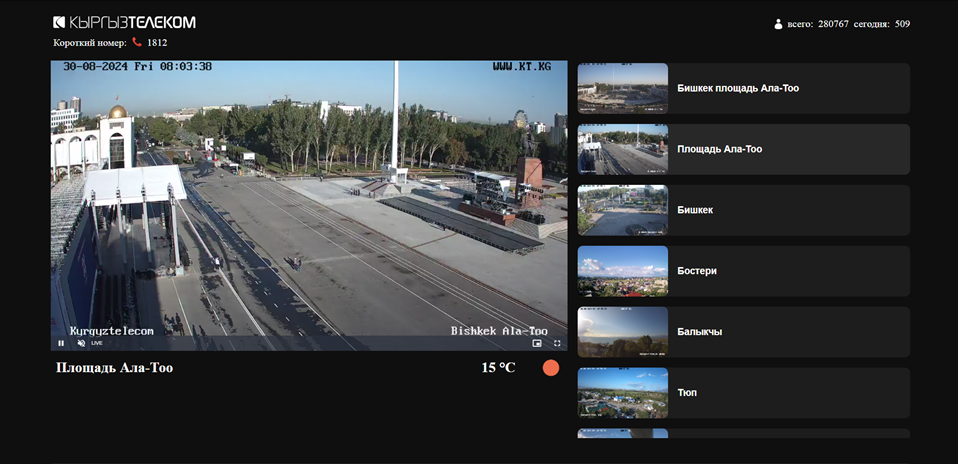This screenshot has height=464, width=958.
Task: Click the short number 1812
Action: (157, 43)
